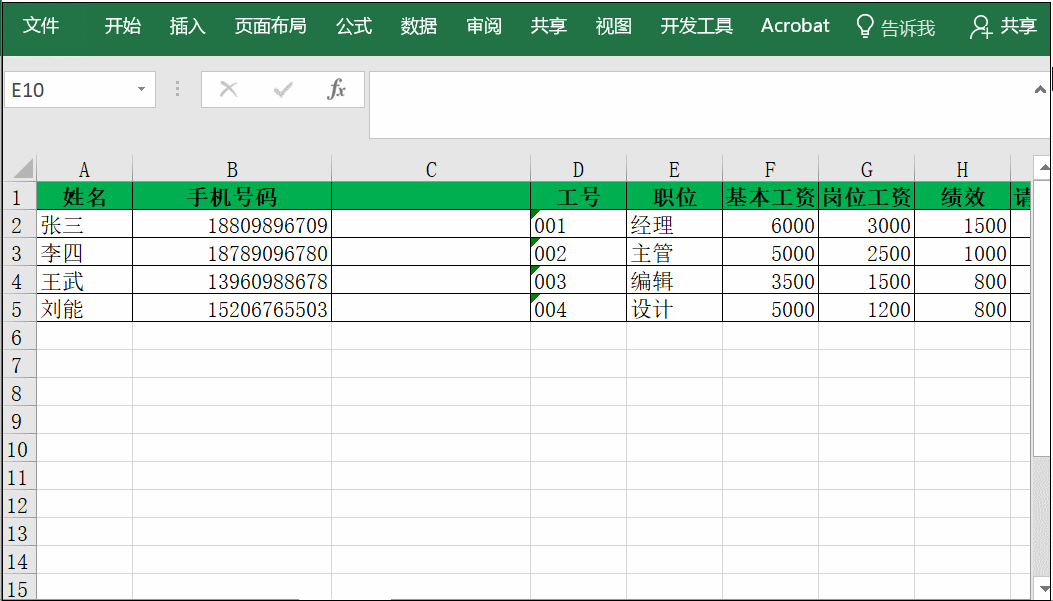The height and width of the screenshot is (601, 1053).
Task: Select the 工号 header cell
Action: point(578,197)
